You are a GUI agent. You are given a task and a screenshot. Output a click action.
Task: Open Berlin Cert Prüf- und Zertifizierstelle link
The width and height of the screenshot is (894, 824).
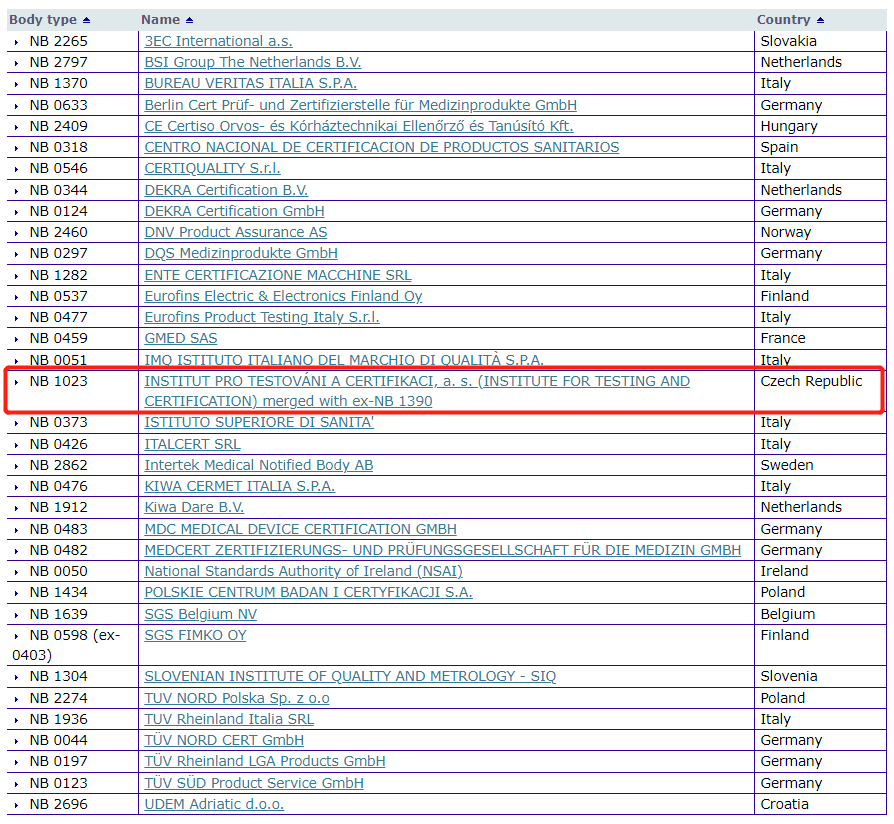tap(360, 105)
